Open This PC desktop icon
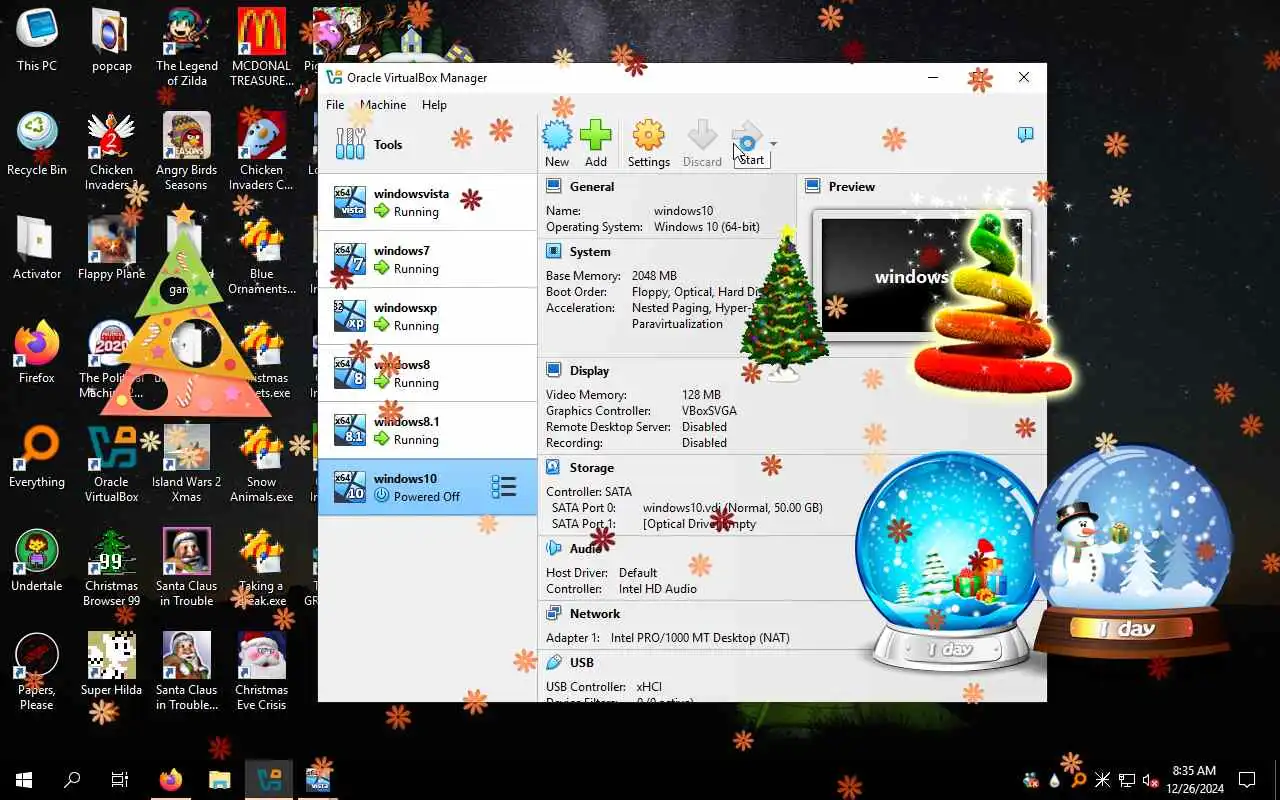Image resolution: width=1280 pixels, height=800 pixels. pos(37,41)
